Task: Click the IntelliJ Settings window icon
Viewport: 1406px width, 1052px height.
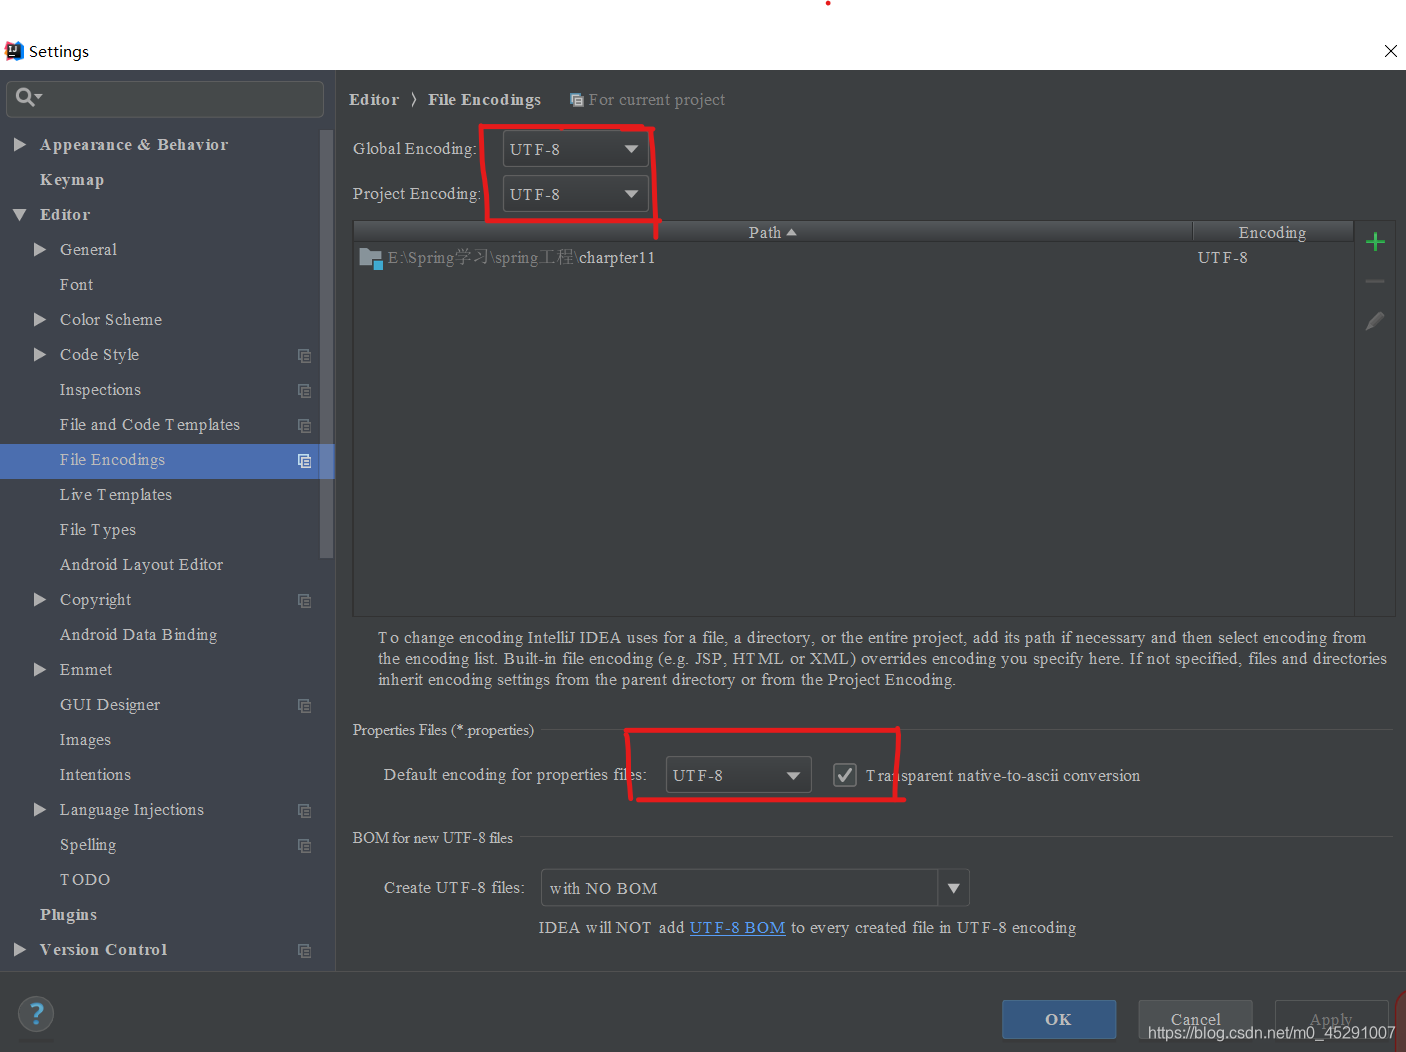Action: coord(14,51)
